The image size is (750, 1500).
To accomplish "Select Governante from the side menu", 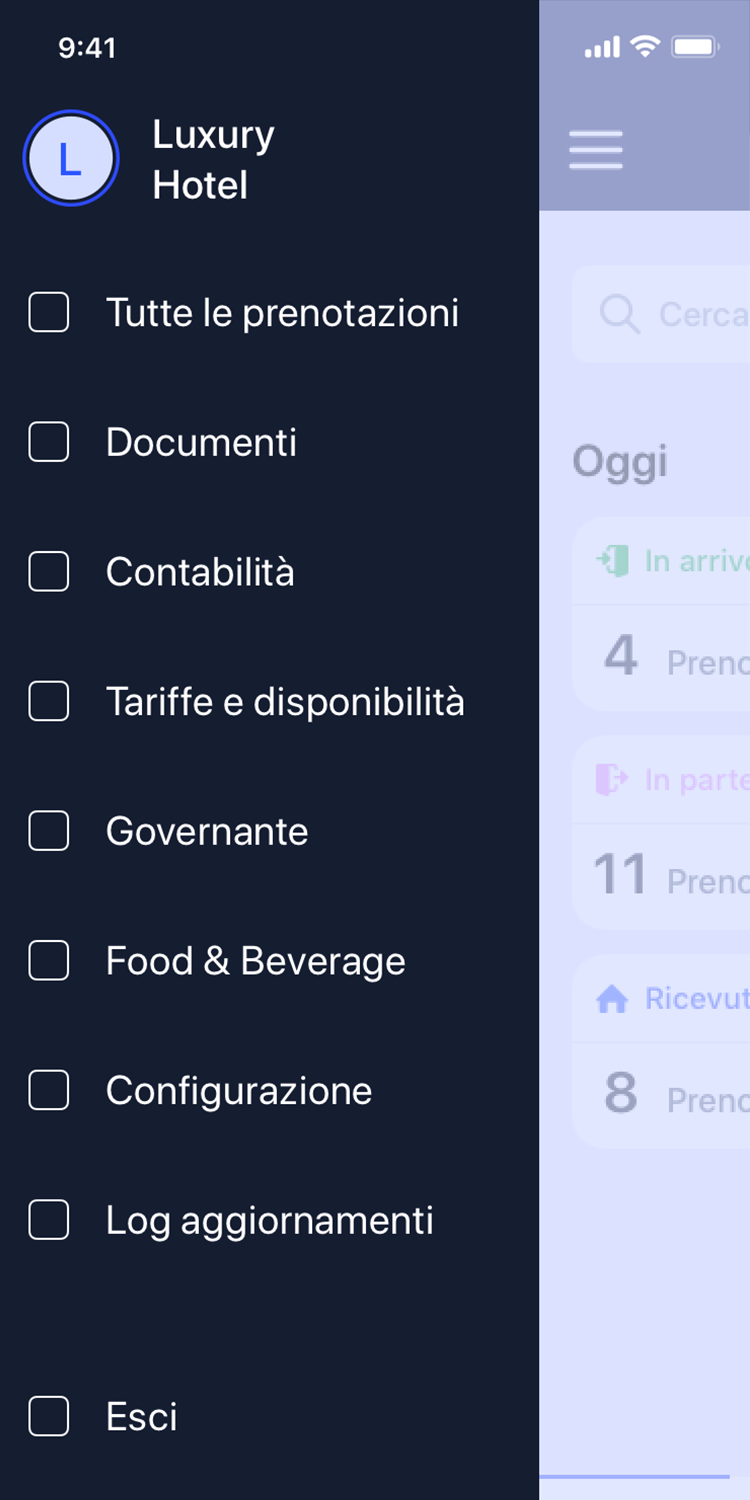I will click(x=207, y=832).
